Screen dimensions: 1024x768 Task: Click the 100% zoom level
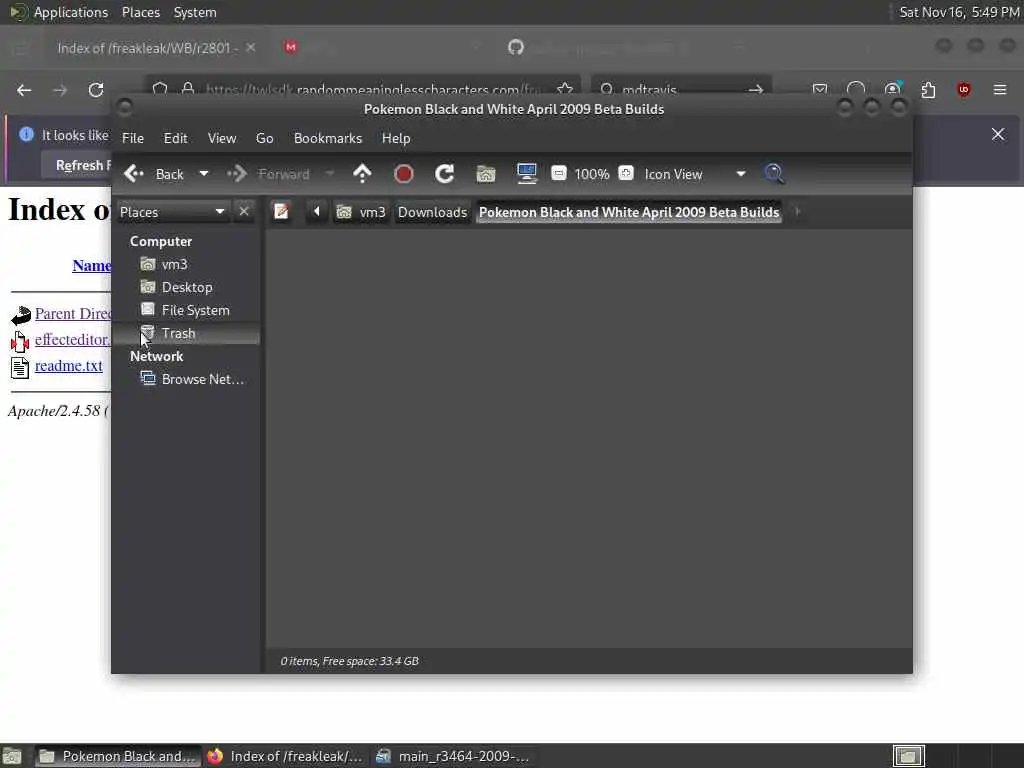pos(592,174)
